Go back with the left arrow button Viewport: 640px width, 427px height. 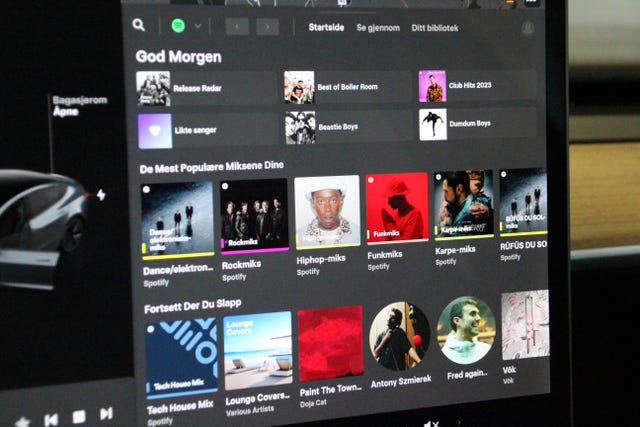click(237, 27)
